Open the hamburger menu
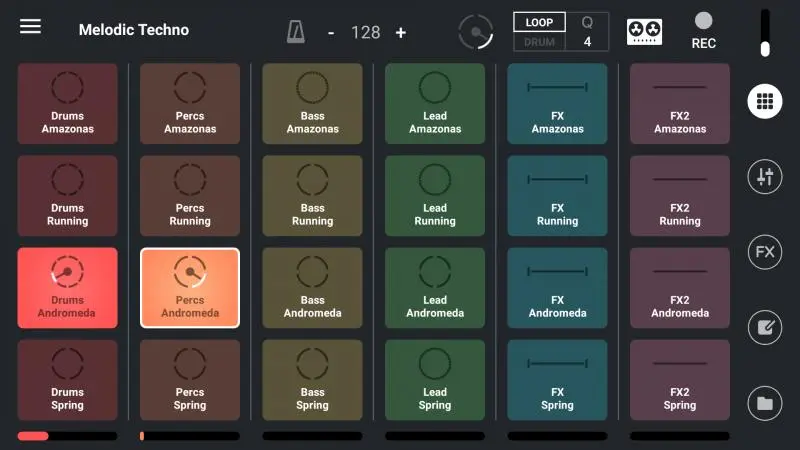Screen dimensions: 800x450 [x=31, y=27]
